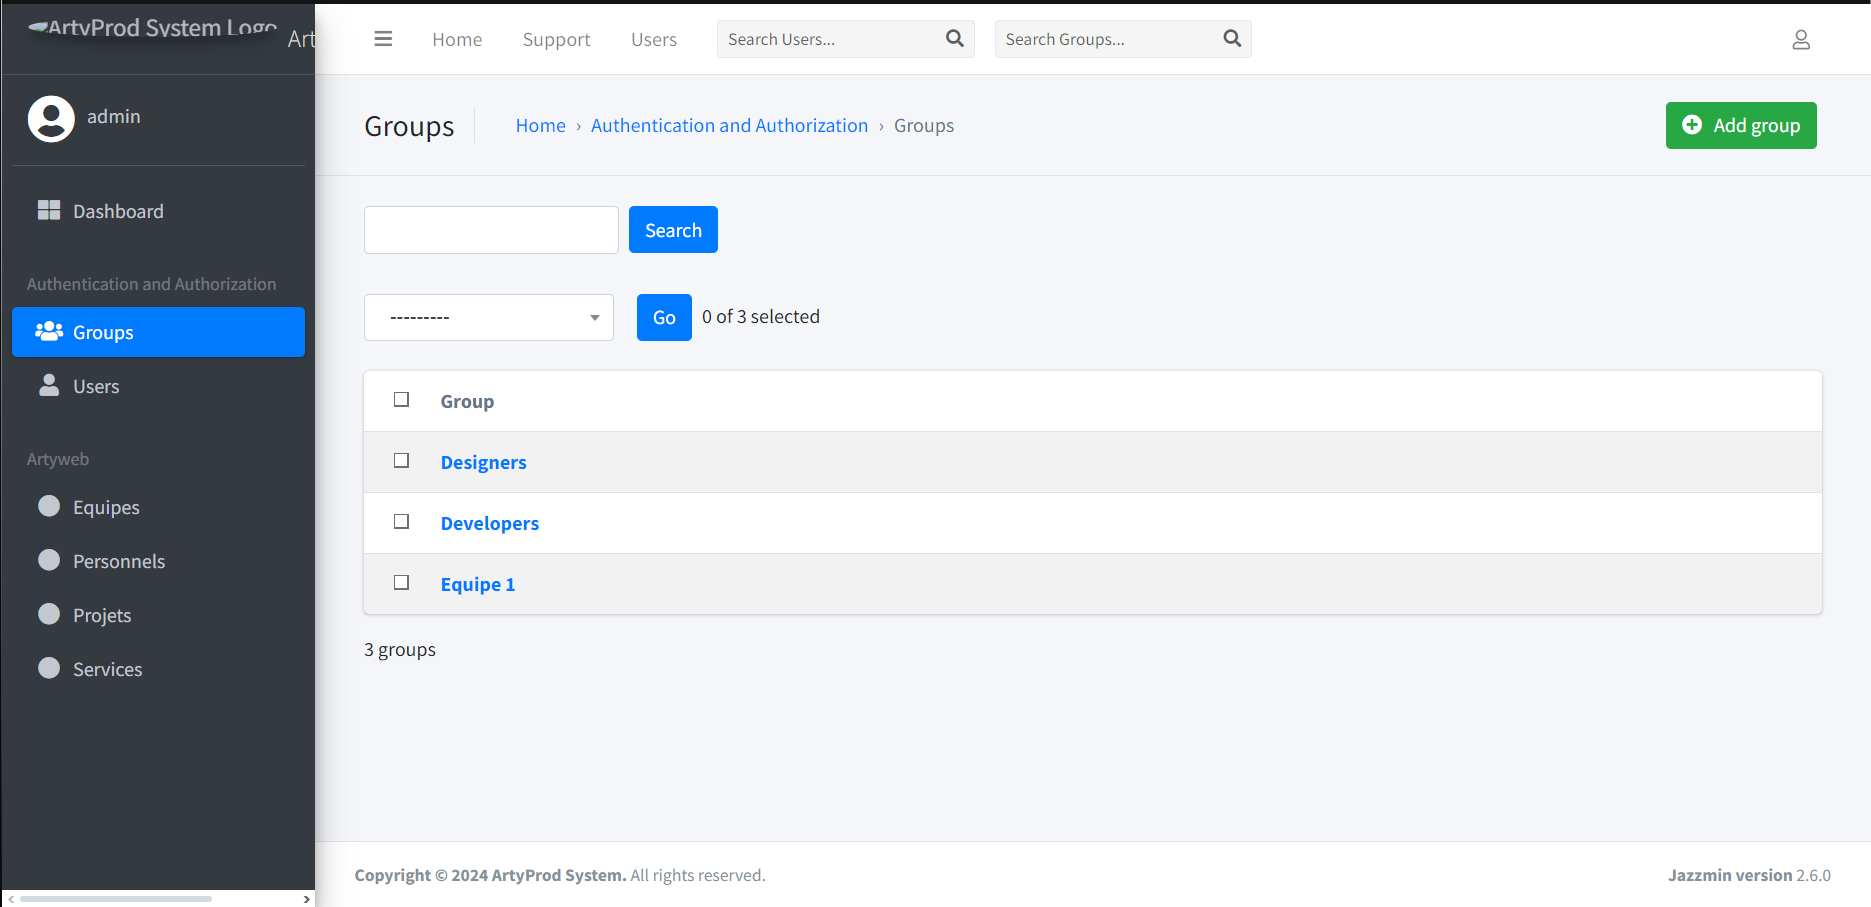Viewport: 1871px width, 907px height.
Task: Open Services in the sidebar
Action: click(107, 669)
